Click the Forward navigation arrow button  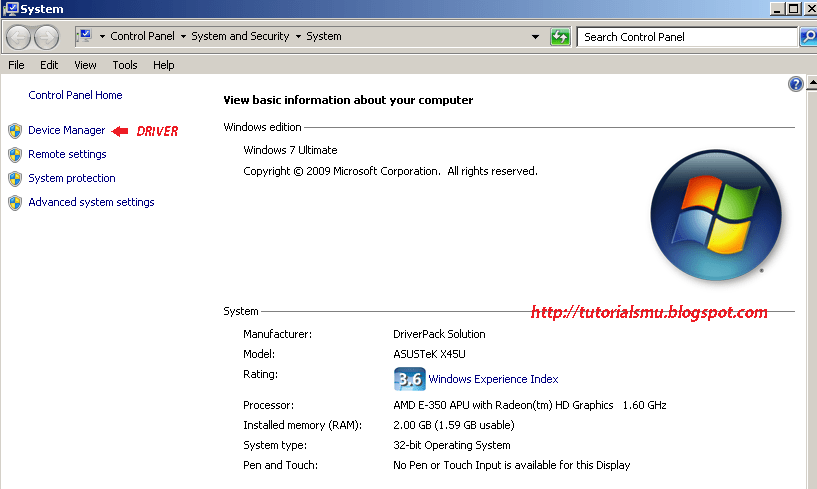(46, 37)
